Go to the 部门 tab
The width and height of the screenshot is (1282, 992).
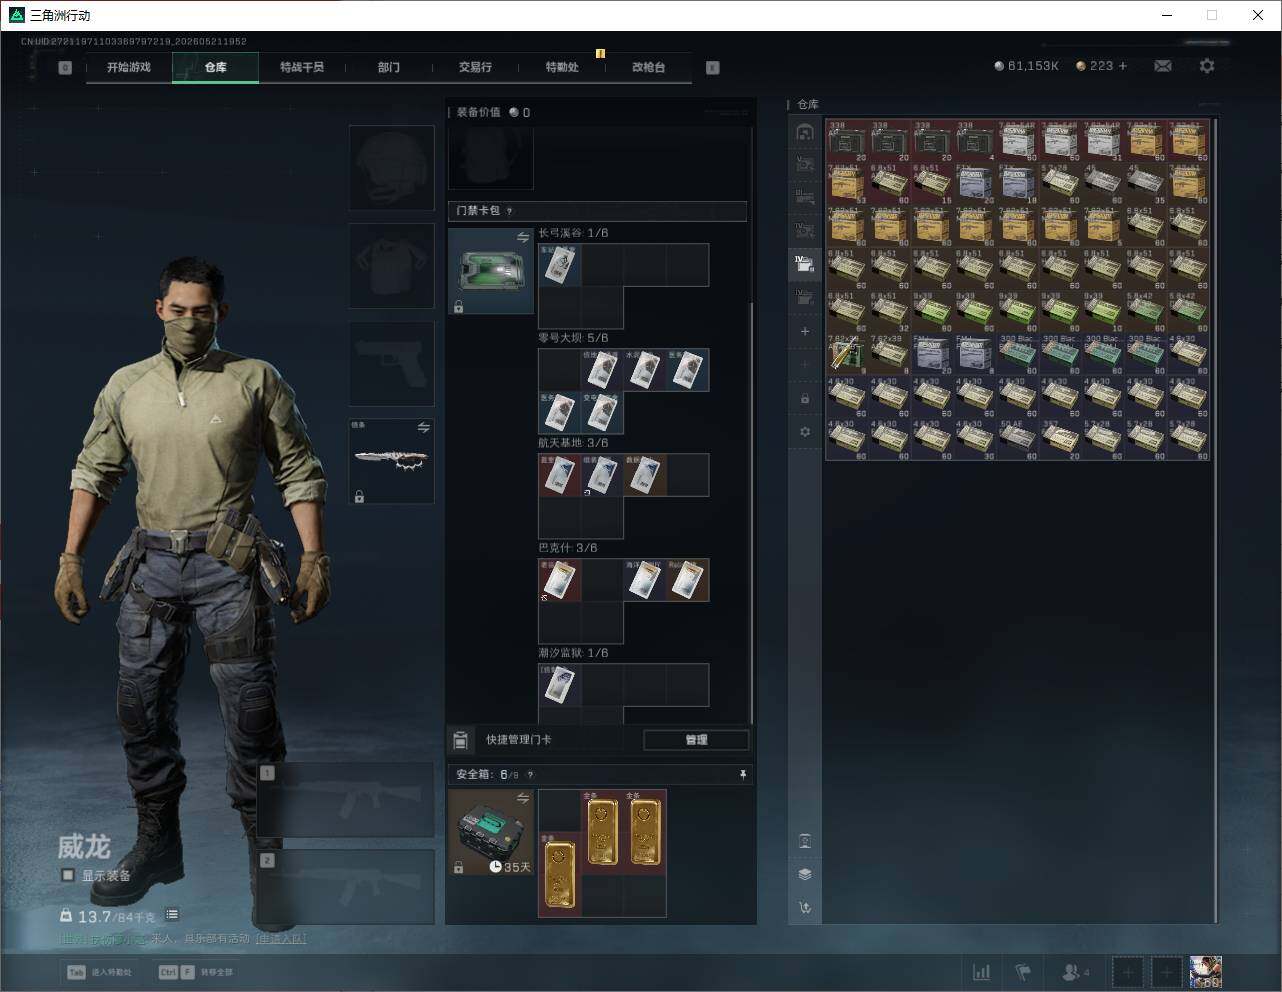tap(389, 67)
